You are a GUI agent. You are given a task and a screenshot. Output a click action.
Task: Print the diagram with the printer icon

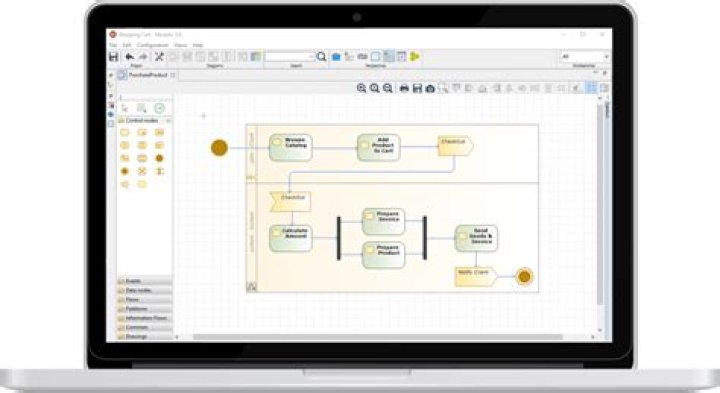404,88
